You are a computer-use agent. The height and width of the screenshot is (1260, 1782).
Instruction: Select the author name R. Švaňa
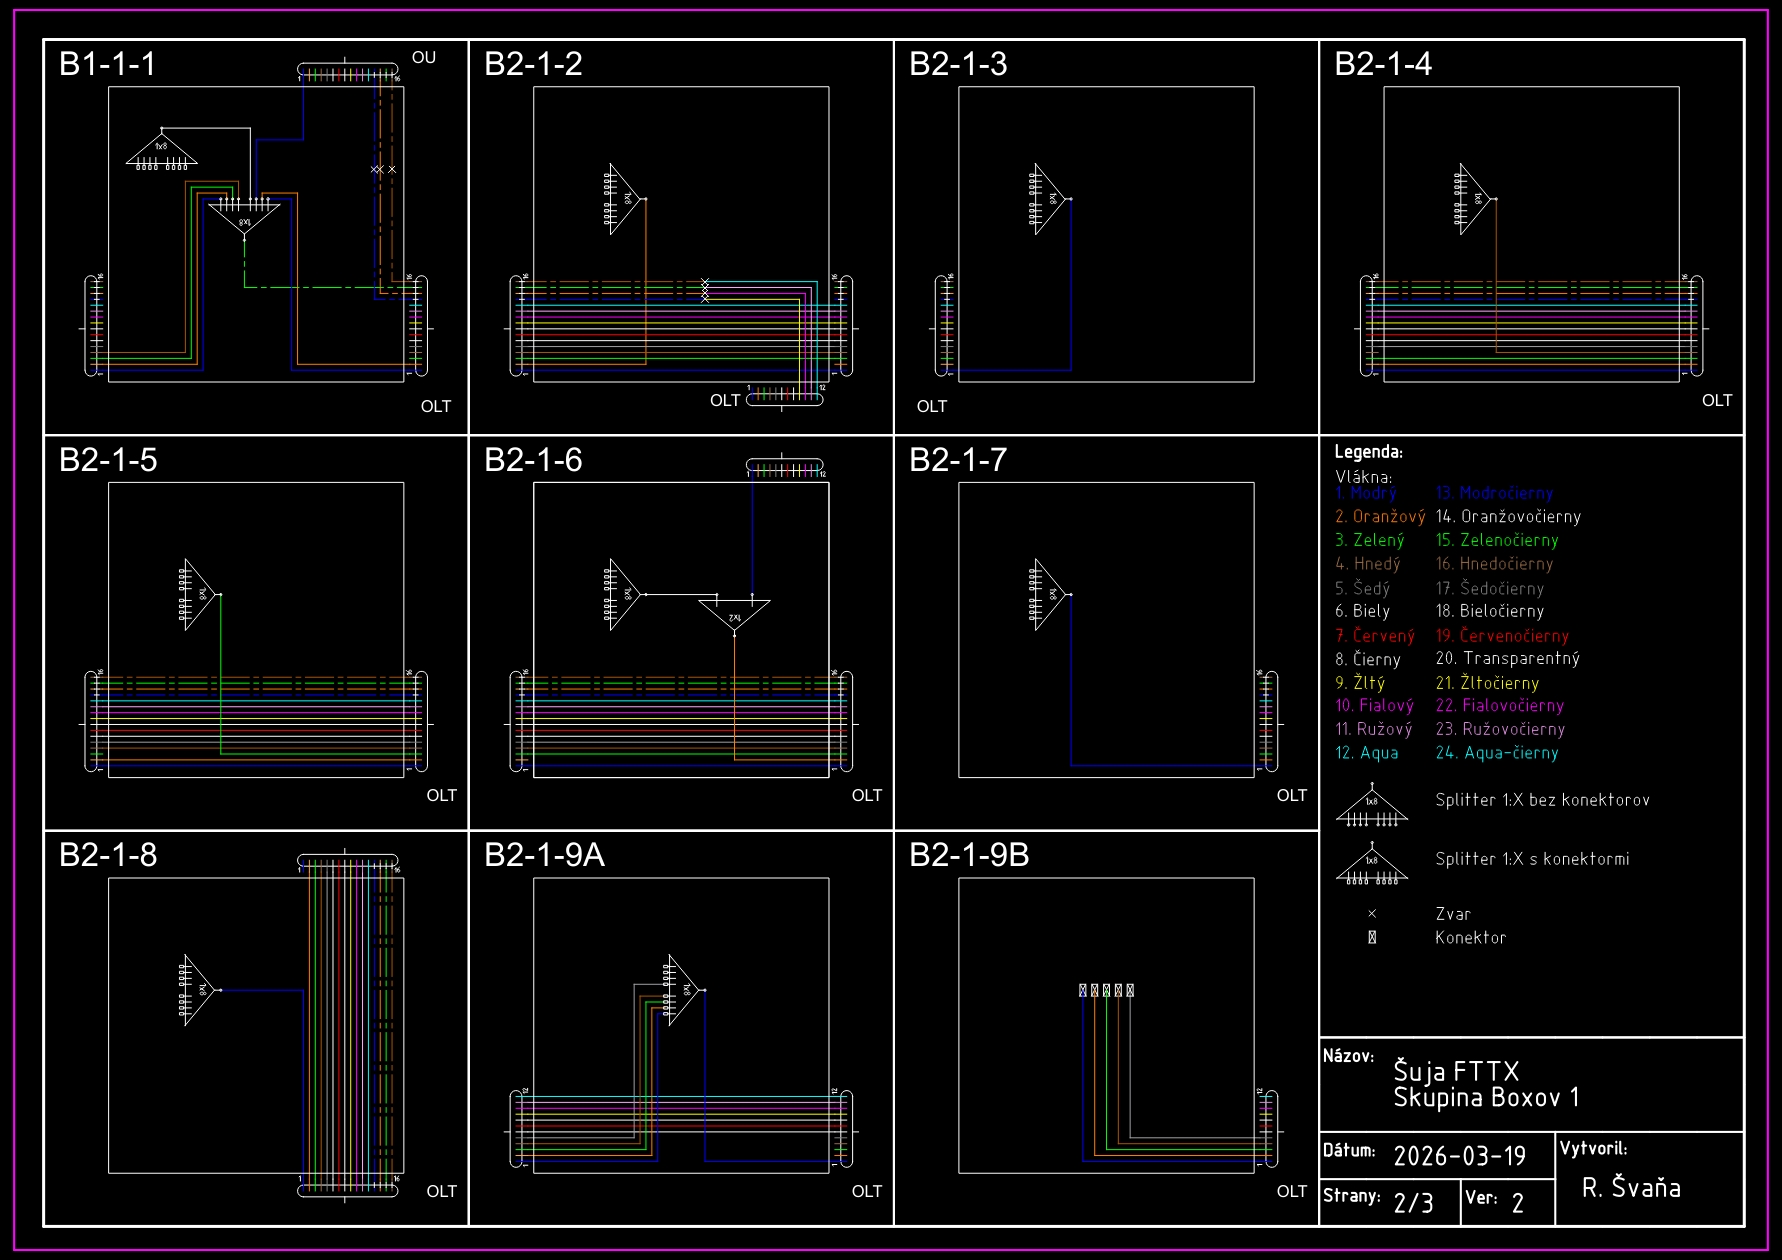(x=1631, y=1188)
